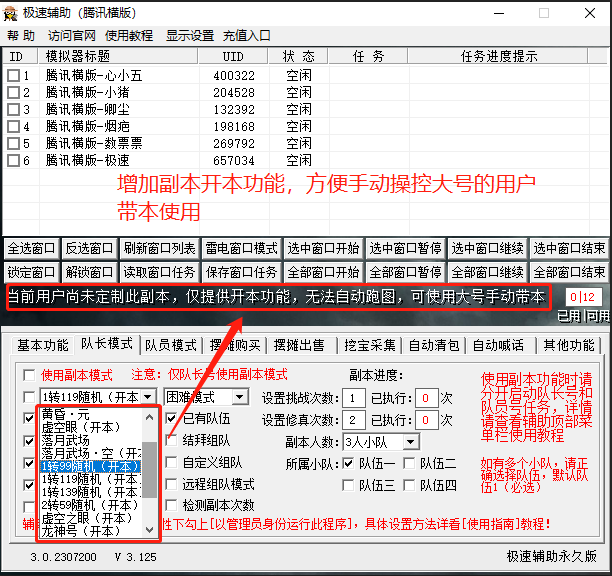Switch to the 摆摊出售 tab

299,345
